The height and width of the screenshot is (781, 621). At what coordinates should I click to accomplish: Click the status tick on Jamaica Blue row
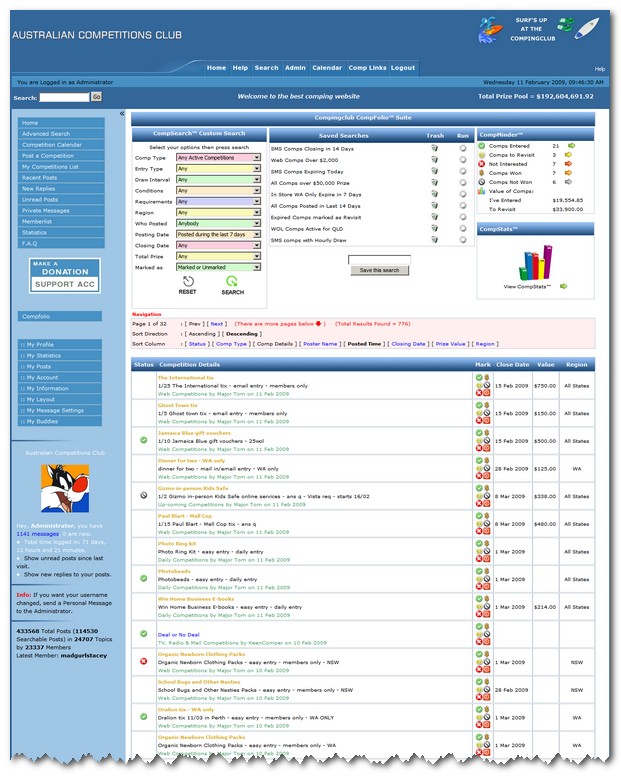tap(143, 440)
